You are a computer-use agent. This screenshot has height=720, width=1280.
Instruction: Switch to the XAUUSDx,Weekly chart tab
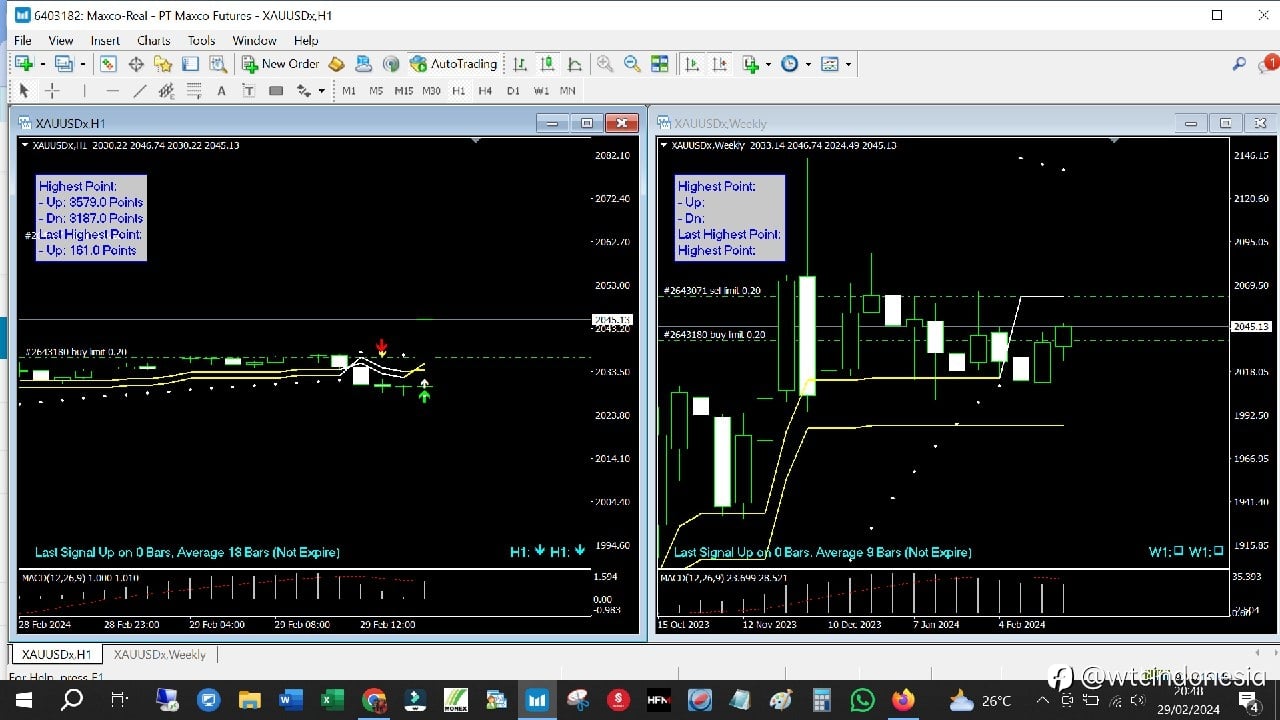tap(160, 655)
